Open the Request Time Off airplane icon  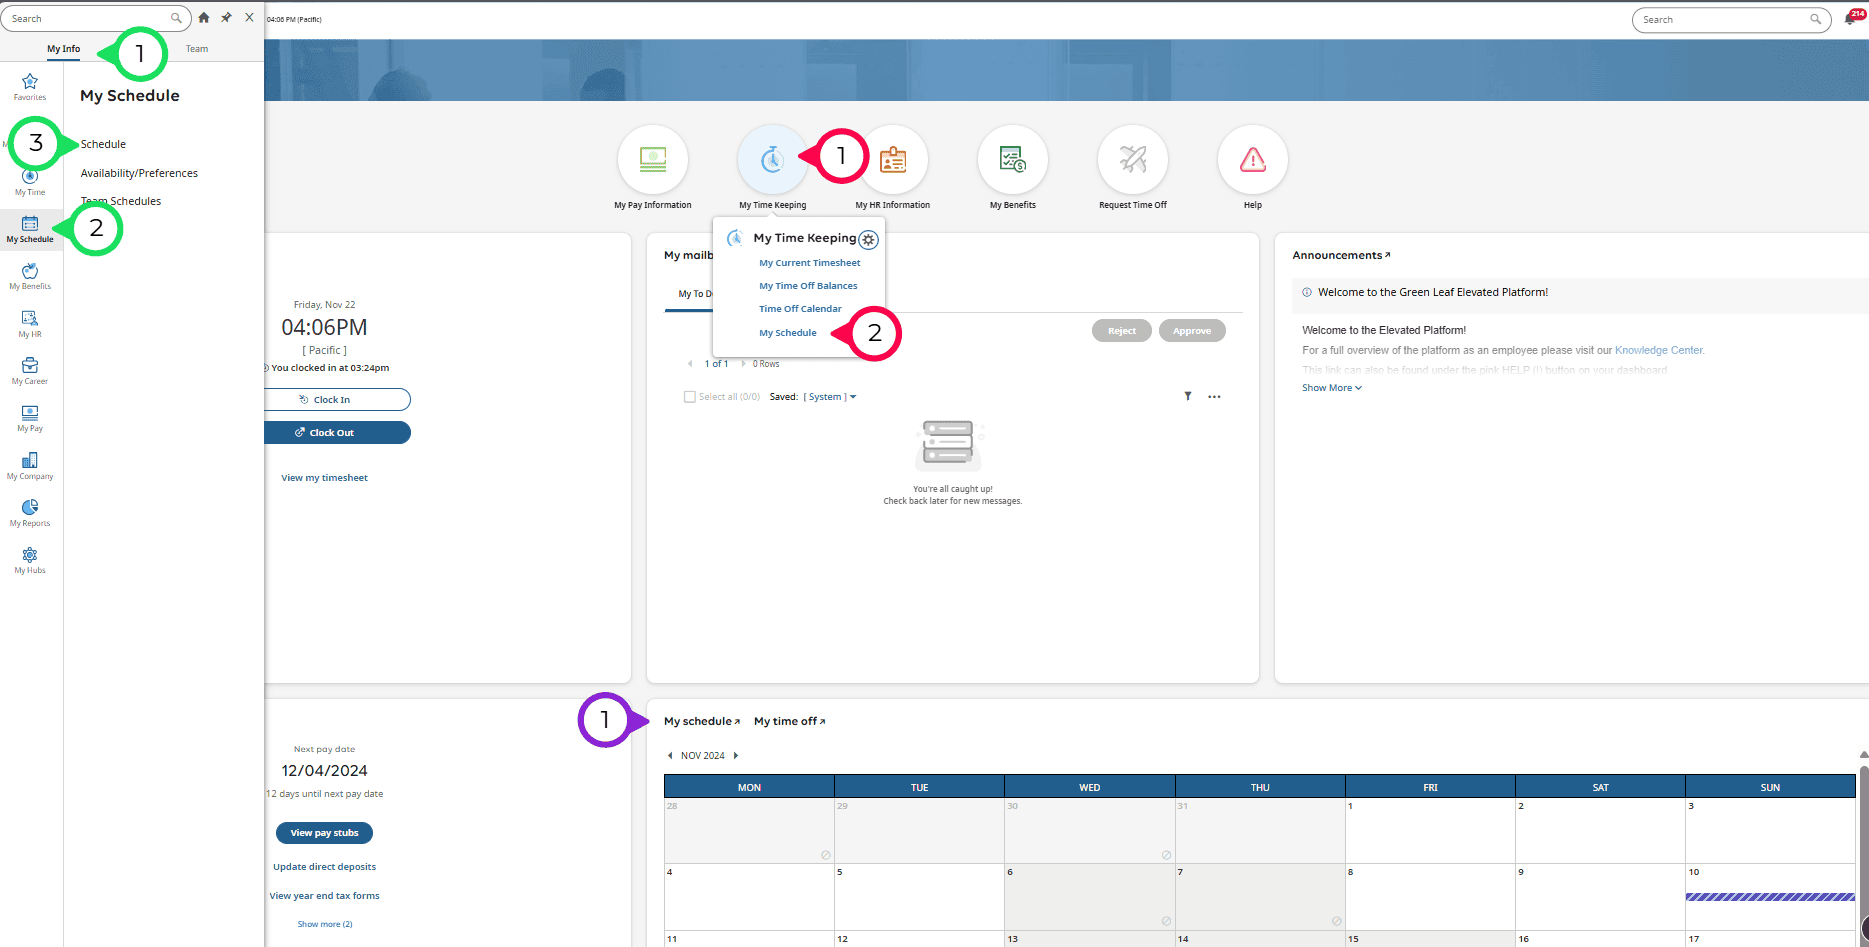pos(1133,160)
